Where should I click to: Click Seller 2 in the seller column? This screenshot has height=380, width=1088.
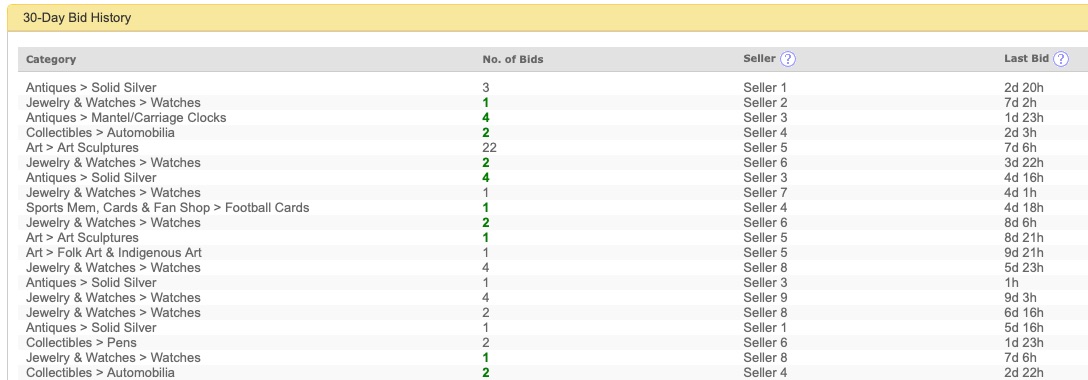(765, 103)
